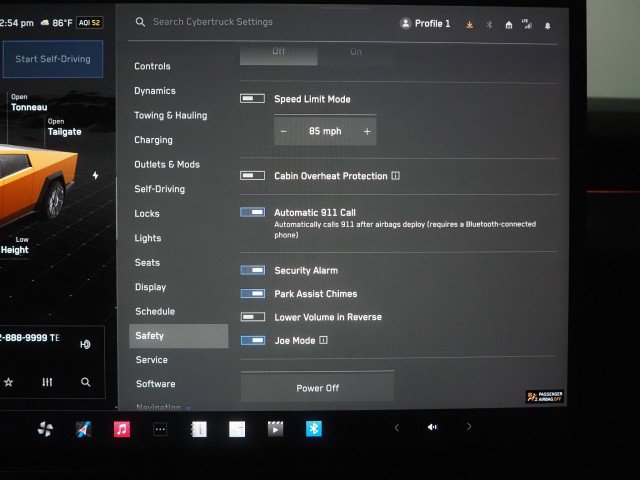This screenshot has width=640, height=480.
Task: Open the Theater clapperboard app
Action: pyautogui.click(x=276, y=429)
